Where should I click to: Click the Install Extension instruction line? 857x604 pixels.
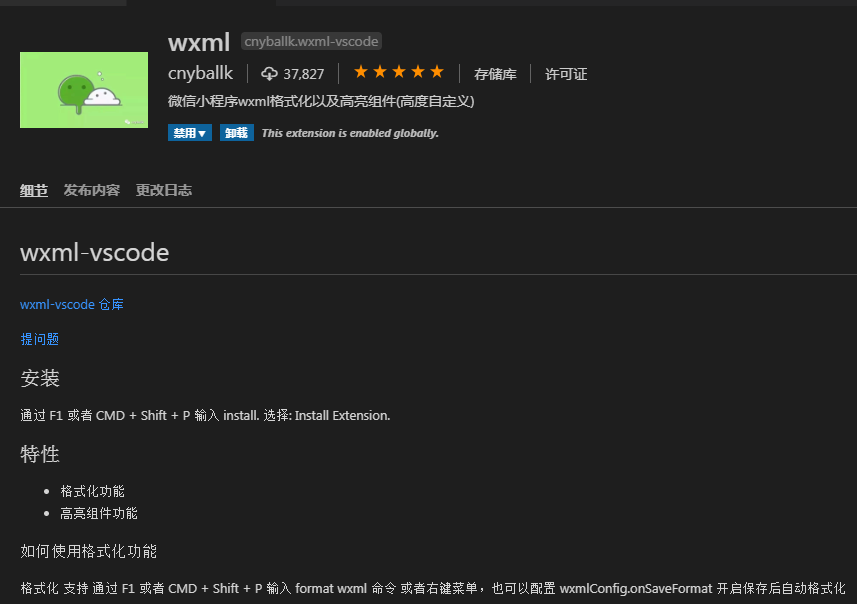(x=205, y=415)
